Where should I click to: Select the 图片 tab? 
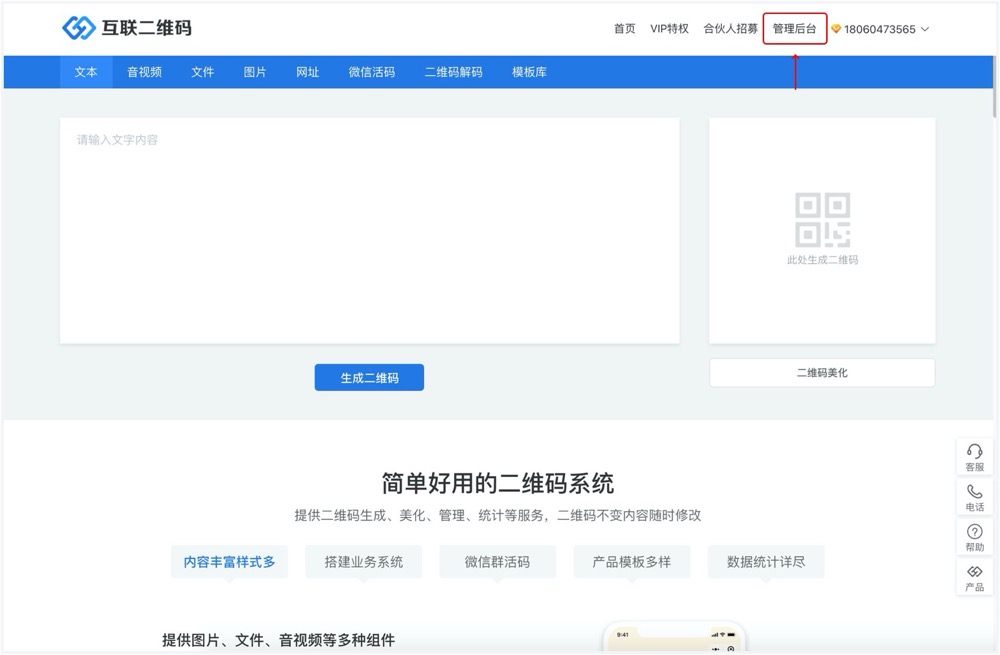255,72
